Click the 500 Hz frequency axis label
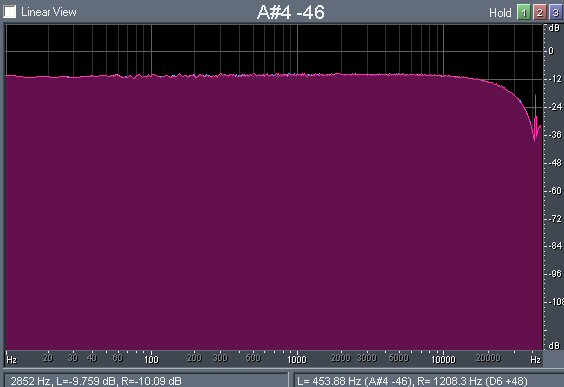This screenshot has height=387, width=564. coord(253,358)
